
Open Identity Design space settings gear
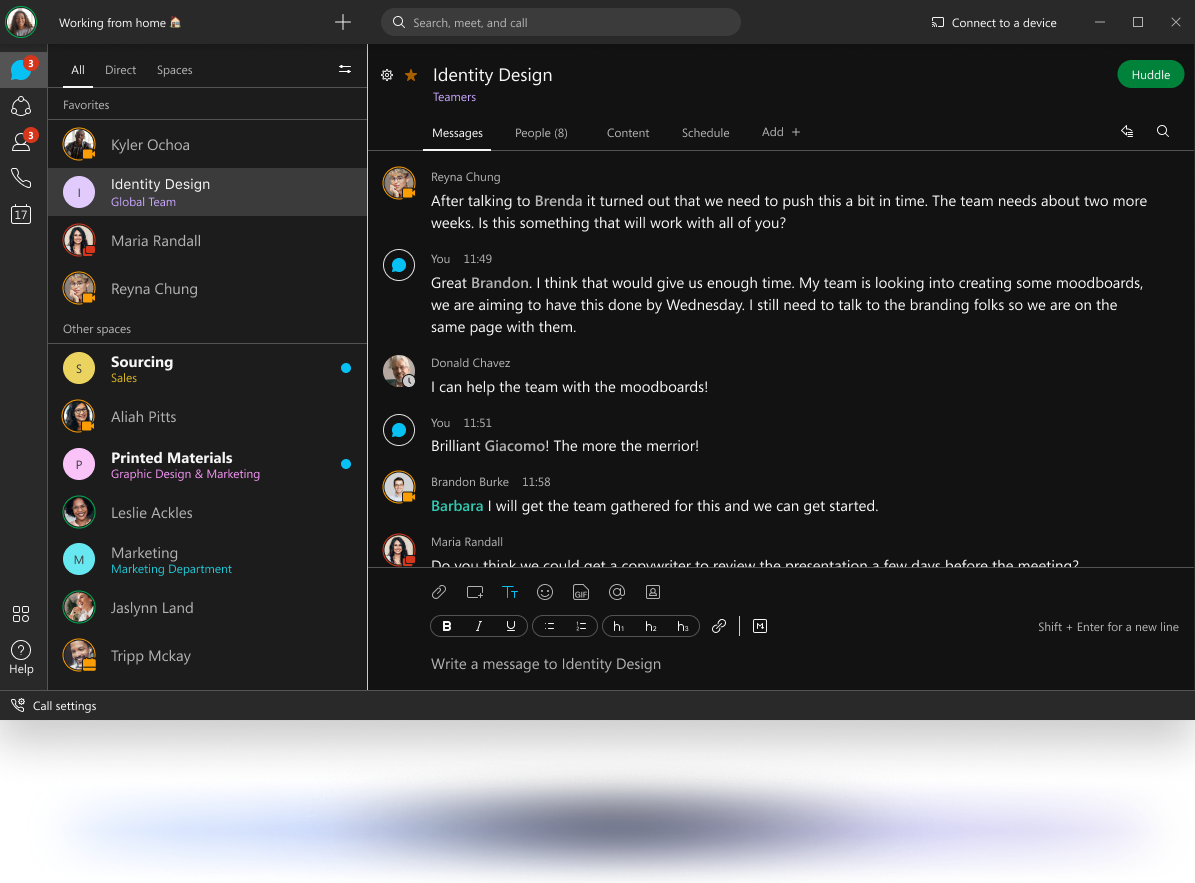point(387,75)
